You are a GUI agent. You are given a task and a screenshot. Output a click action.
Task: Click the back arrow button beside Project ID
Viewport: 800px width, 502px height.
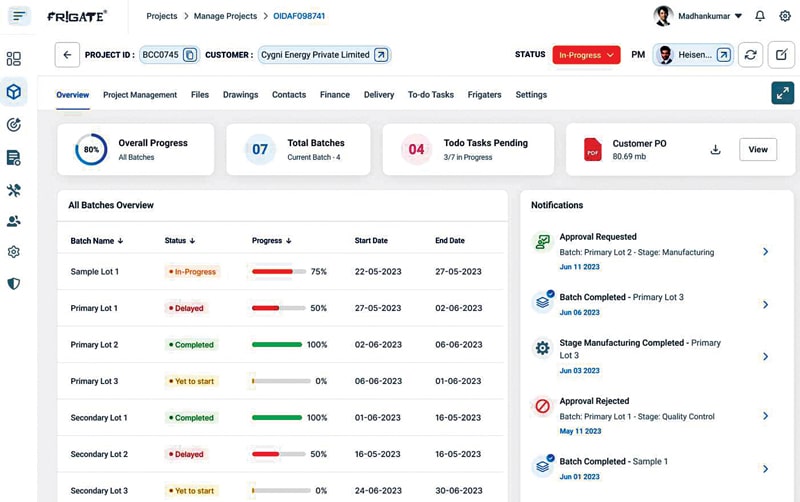click(68, 55)
